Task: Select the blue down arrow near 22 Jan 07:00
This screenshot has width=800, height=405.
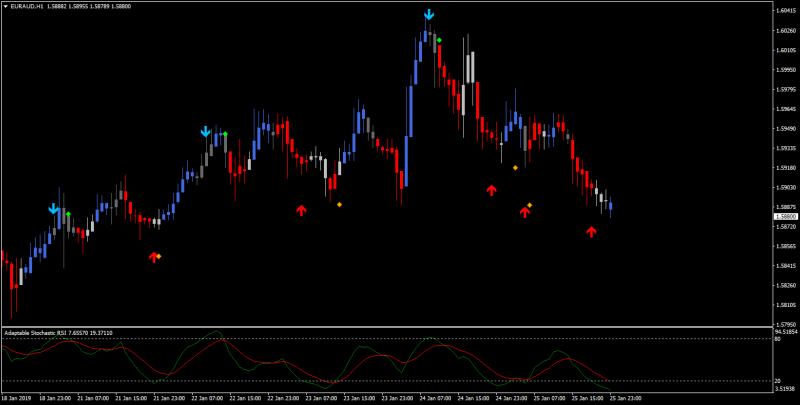Action: tap(206, 132)
